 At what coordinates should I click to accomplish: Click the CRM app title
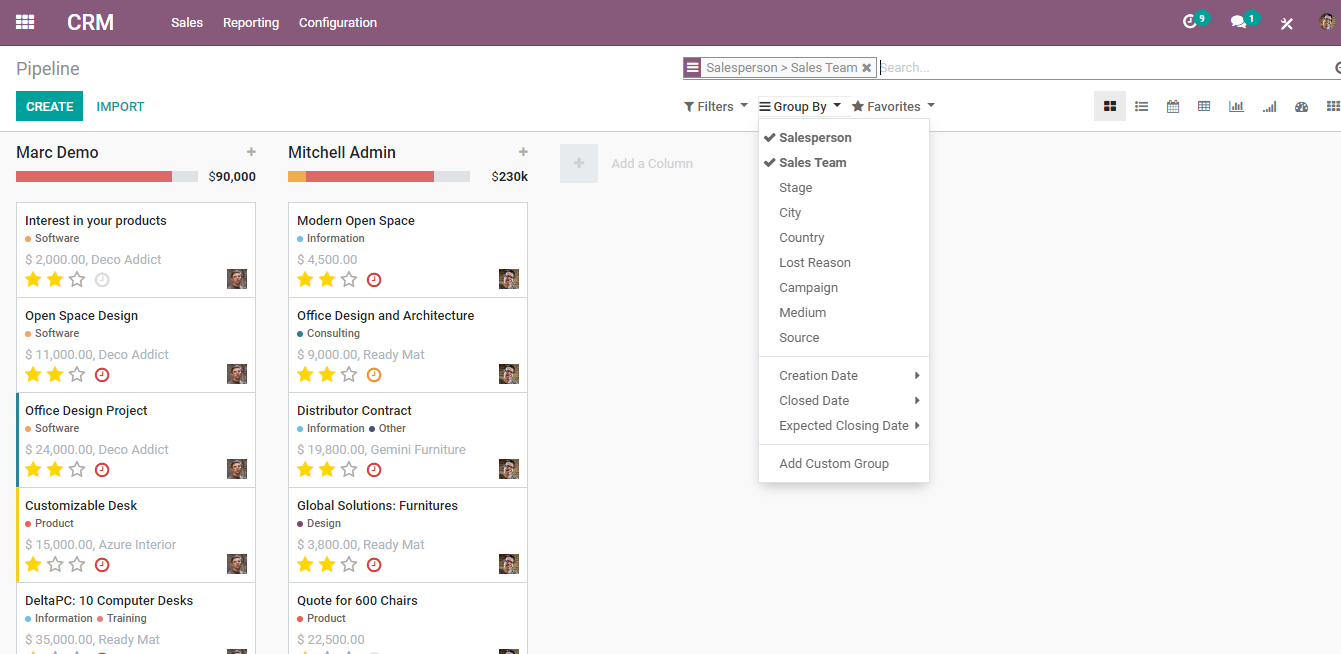[91, 22]
